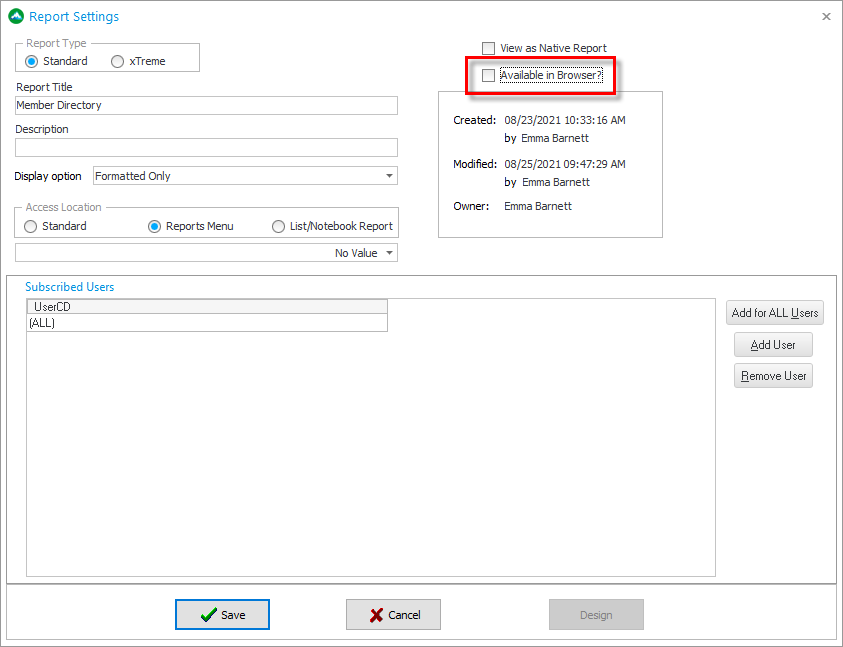This screenshot has height=647, width=843.
Task: Select the (ALL) user row
Action: (207, 323)
